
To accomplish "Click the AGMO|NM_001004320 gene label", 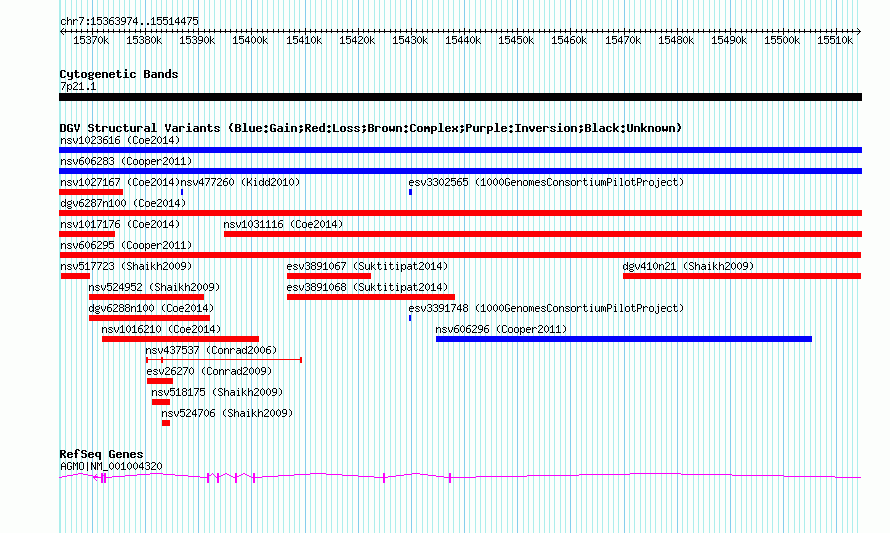I will [x=111, y=466].
